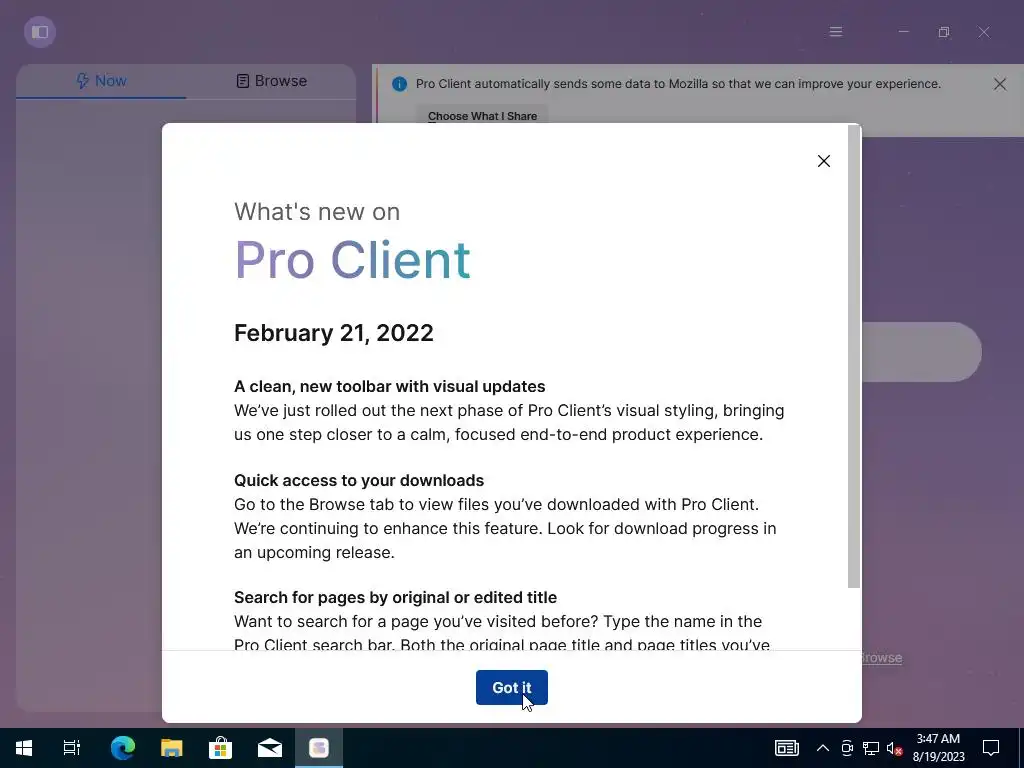Screen dimensions: 1024x768
Task: Open Microsoft Store from taskbar
Action: pyautogui.click(x=220, y=748)
